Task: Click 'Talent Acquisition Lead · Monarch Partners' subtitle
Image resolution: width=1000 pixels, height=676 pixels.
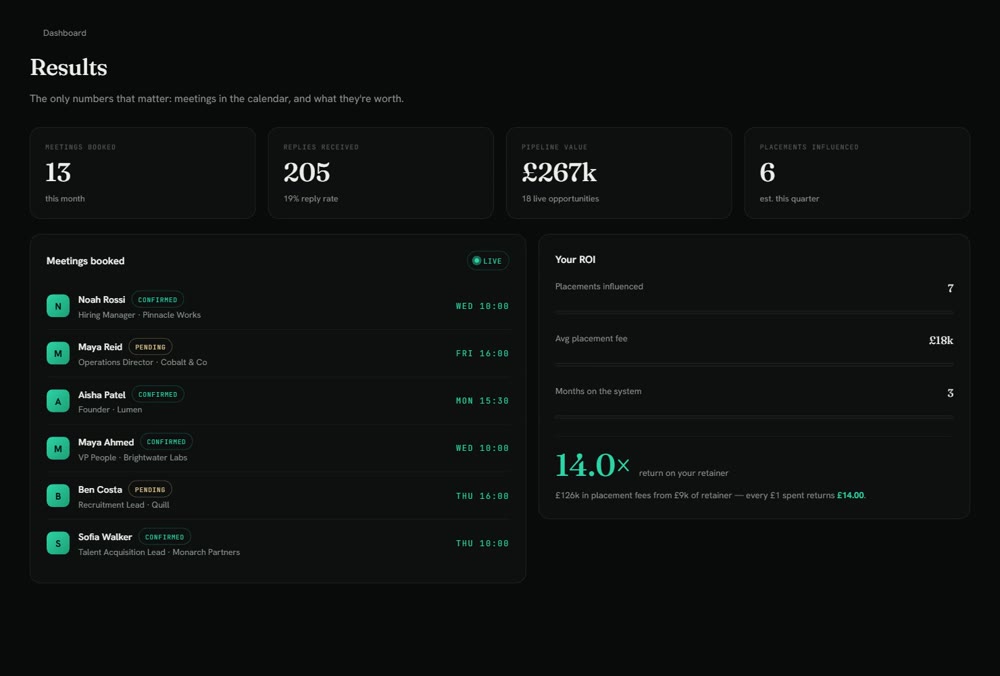Action: (159, 552)
